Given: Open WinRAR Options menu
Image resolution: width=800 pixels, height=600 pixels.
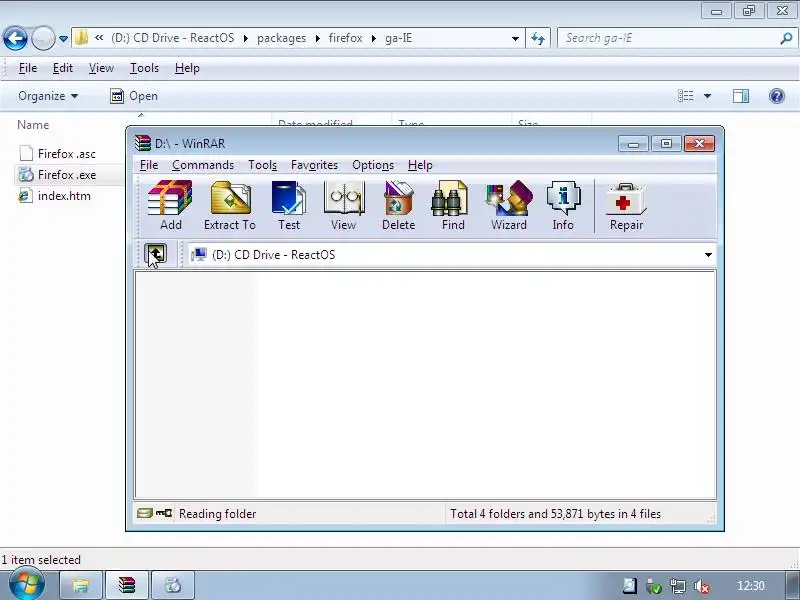Looking at the screenshot, I should (372, 165).
